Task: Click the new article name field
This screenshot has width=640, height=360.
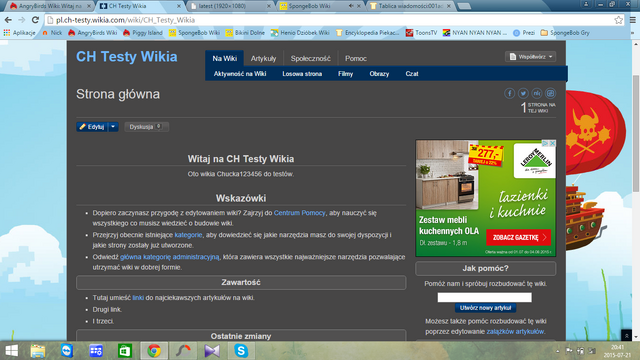Action: point(484,298)
